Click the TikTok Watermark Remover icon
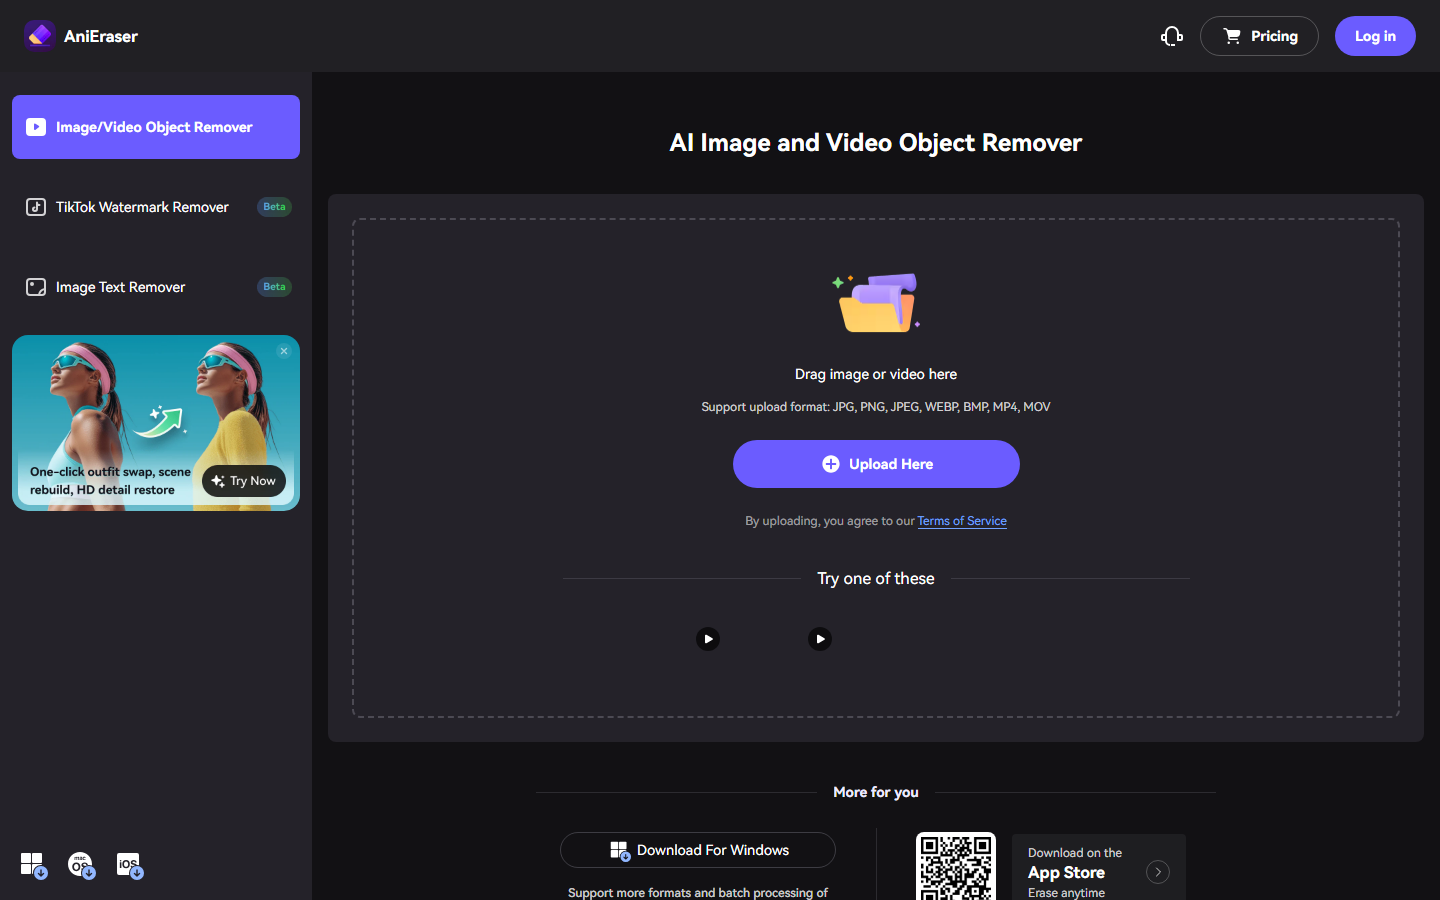Screen dimensions: 1440x900 coord(36,207)
